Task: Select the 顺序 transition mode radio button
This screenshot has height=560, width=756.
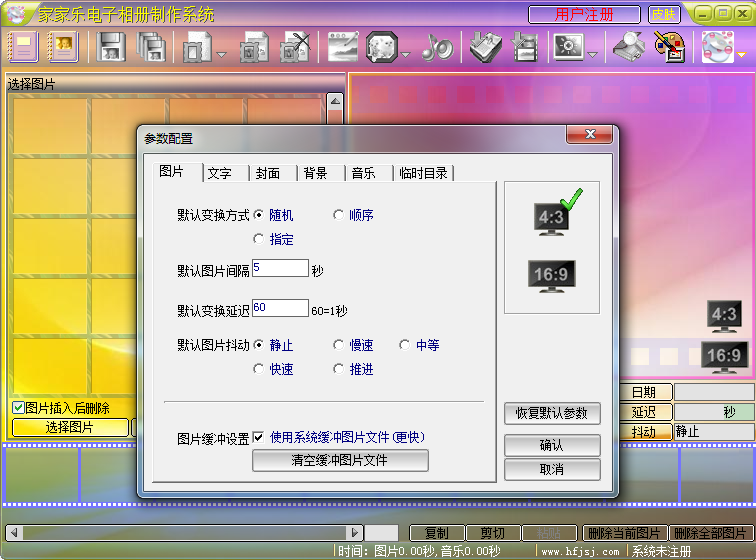Action: click(x=339, y=215)
